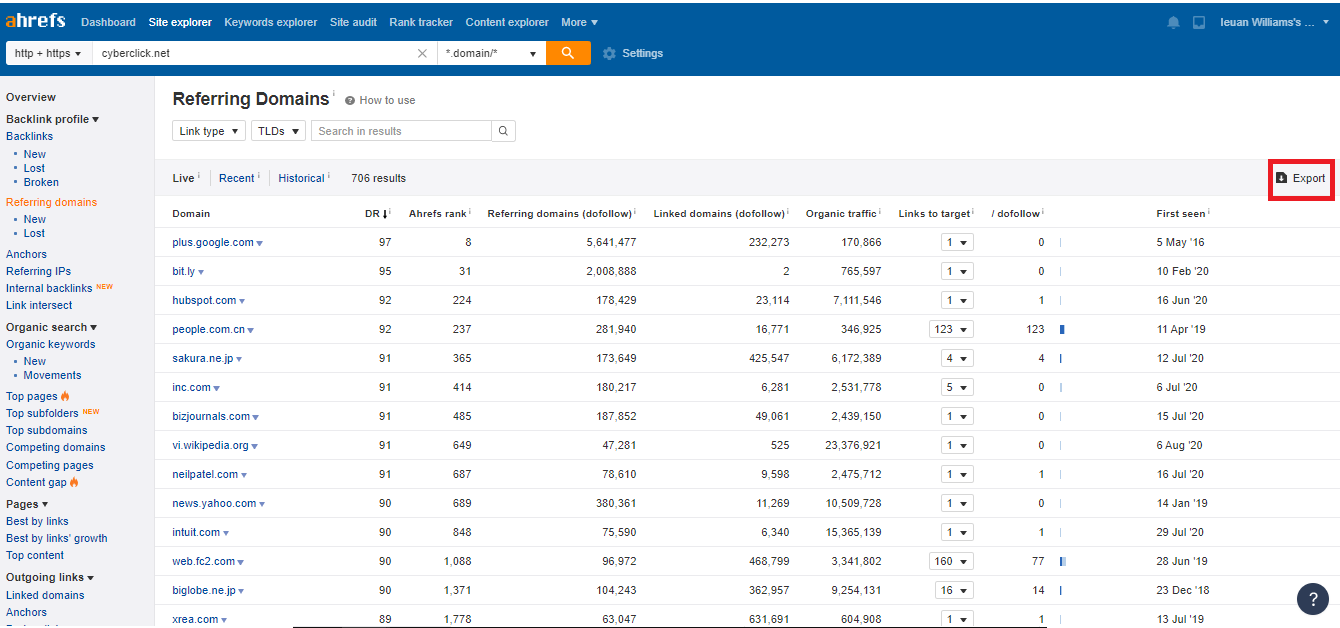Open the *.domain/* mode dropdown
This screenshot has height=628, width=1340.
(491, 53)
